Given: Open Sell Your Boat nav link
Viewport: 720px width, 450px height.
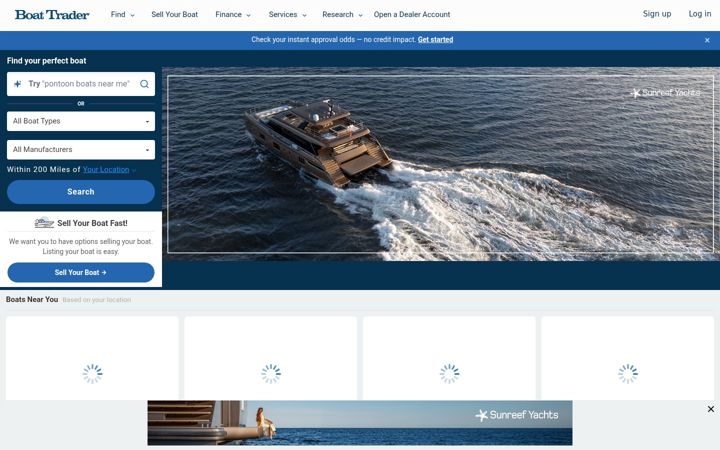Looking at the screenshot, I should point(174,15).
